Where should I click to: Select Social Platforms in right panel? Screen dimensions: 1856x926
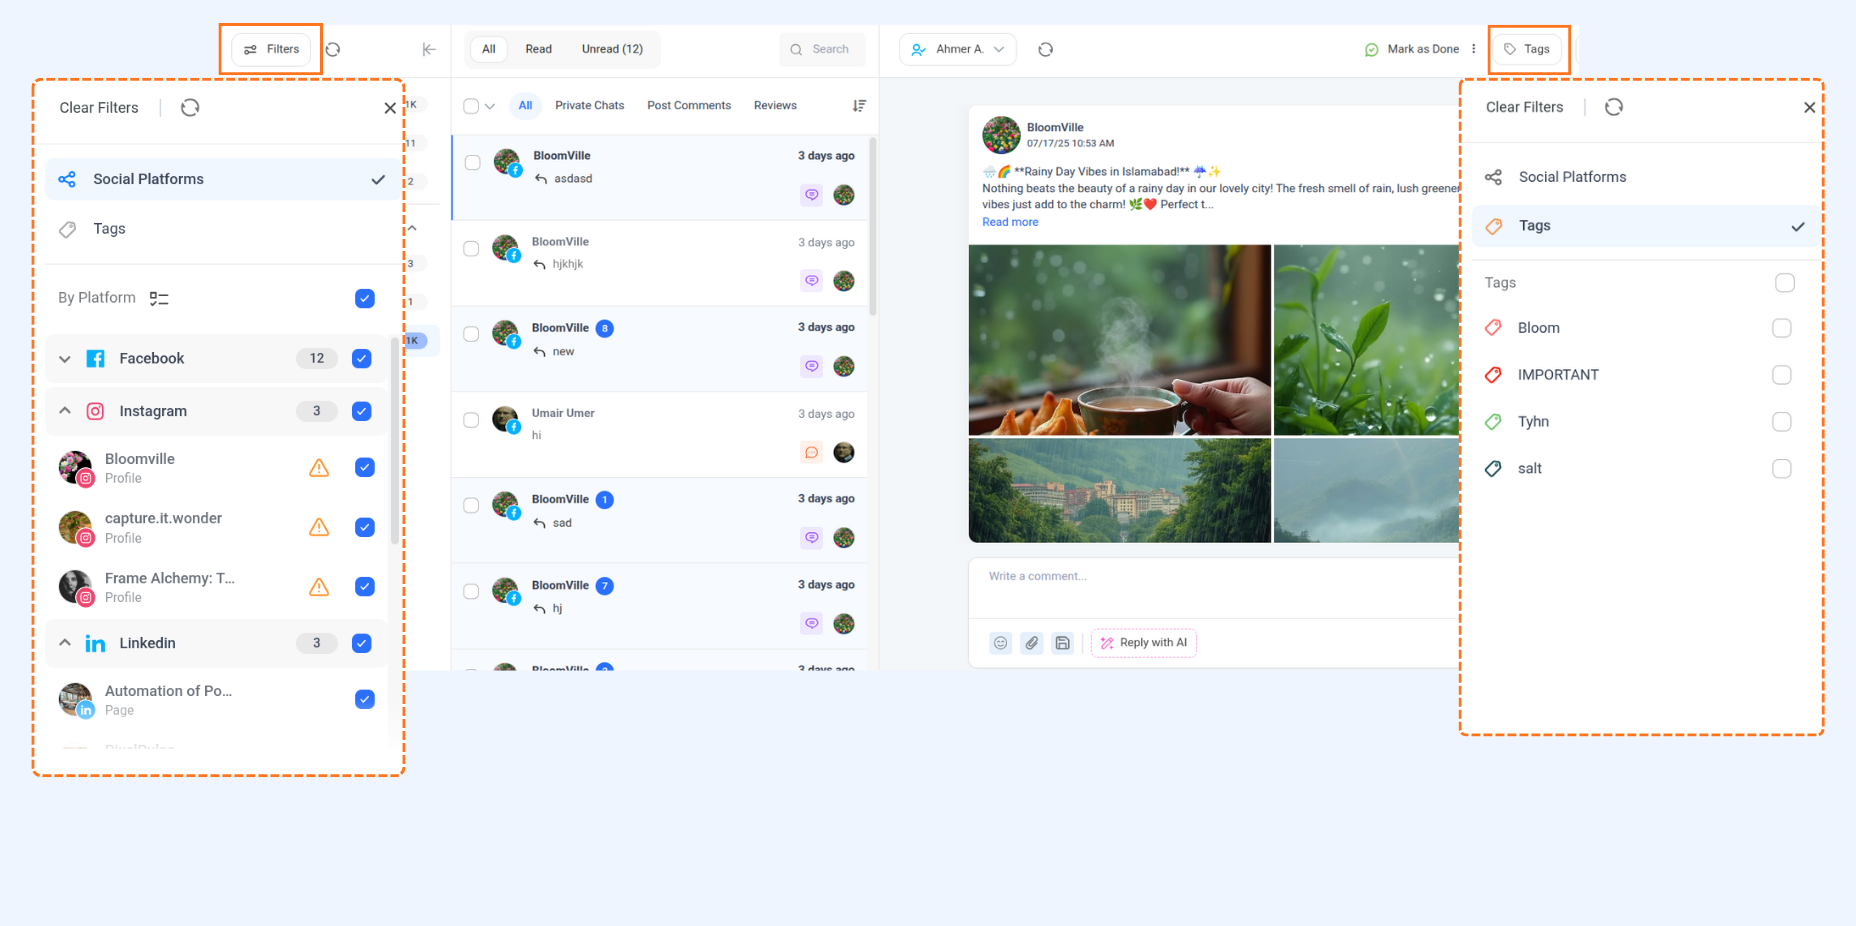[x=1645, y=177]
